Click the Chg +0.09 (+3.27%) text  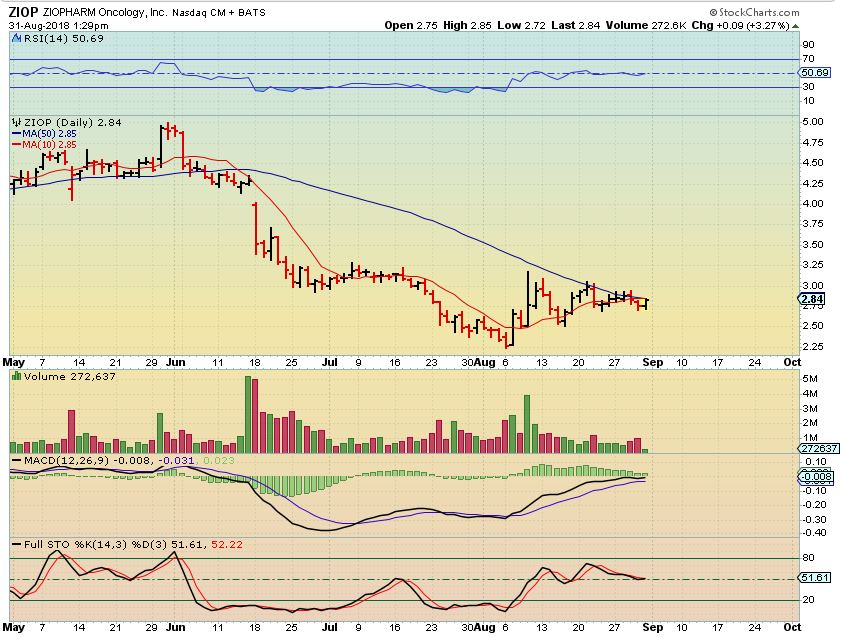pos(741,25)
